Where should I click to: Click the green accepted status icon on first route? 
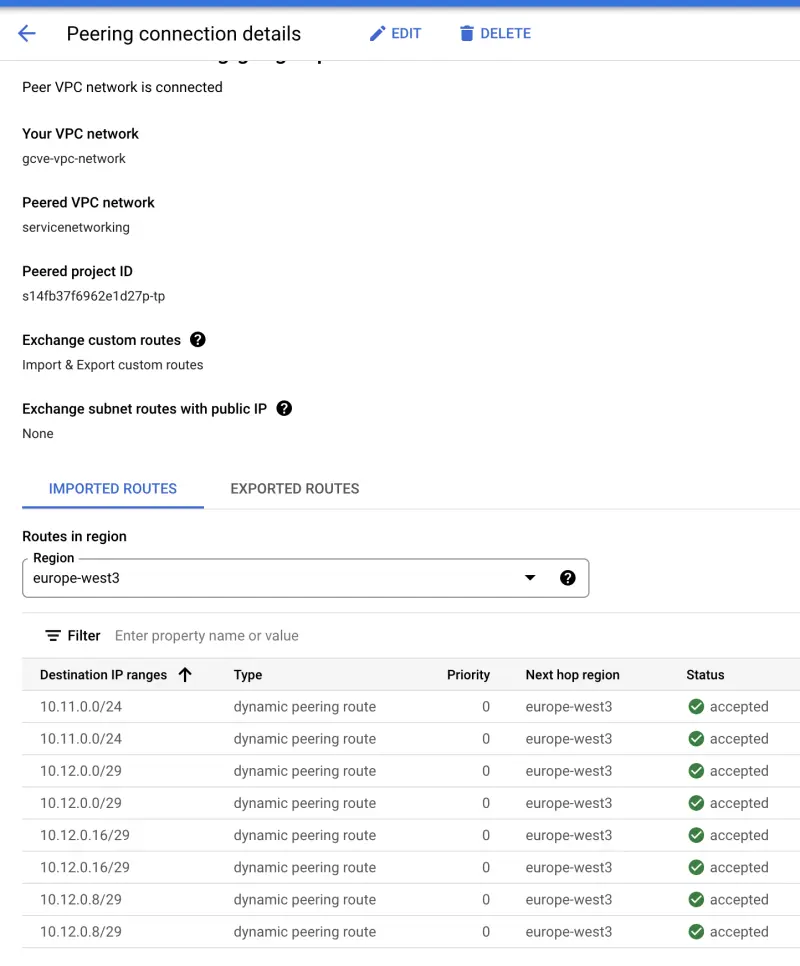point(697,706)
